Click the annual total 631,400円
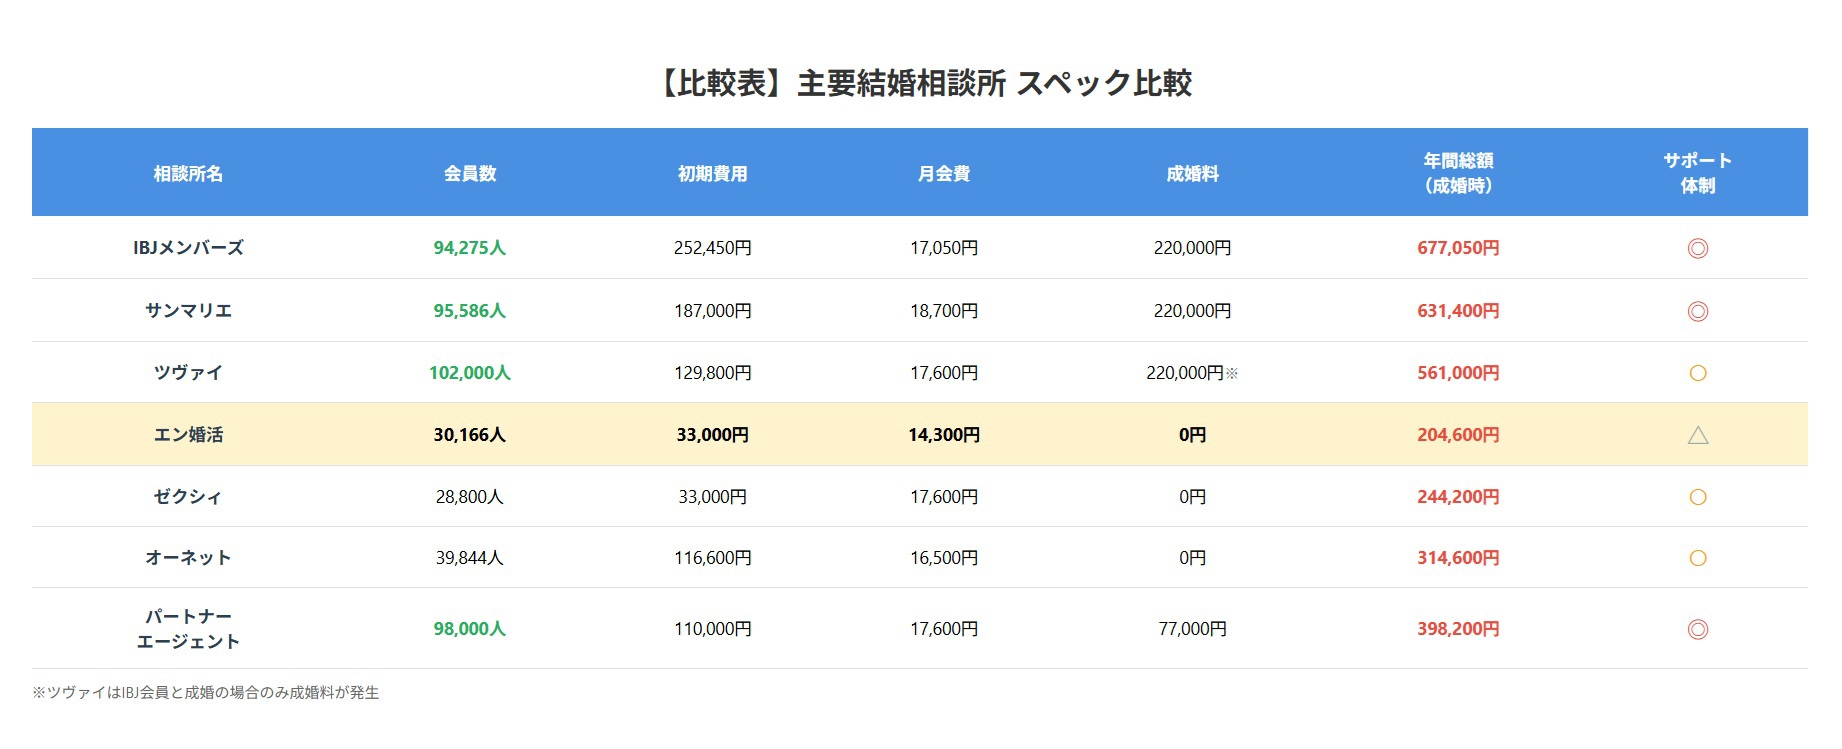The width and height of the screenshot is (1842, 749). pos(1458,311)
